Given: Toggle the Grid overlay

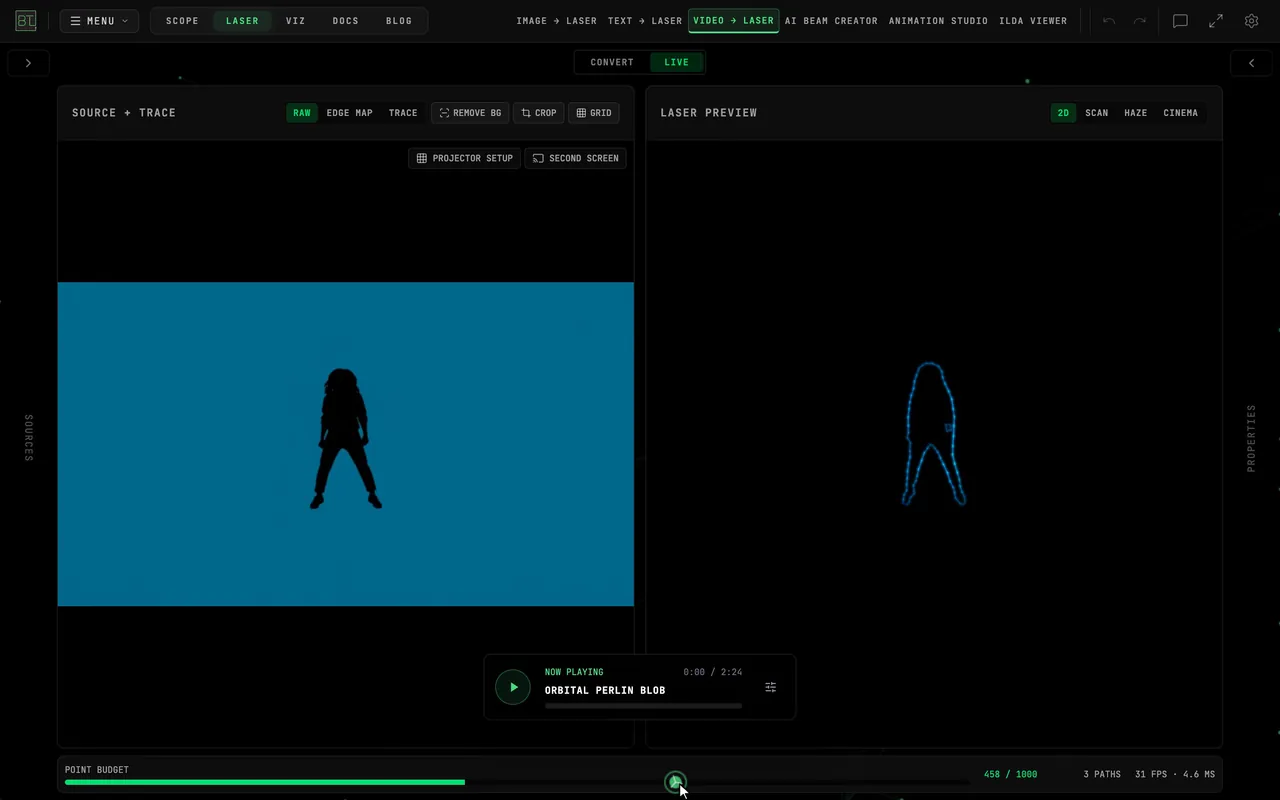Looking at the screenshot, I should point(594,113).
